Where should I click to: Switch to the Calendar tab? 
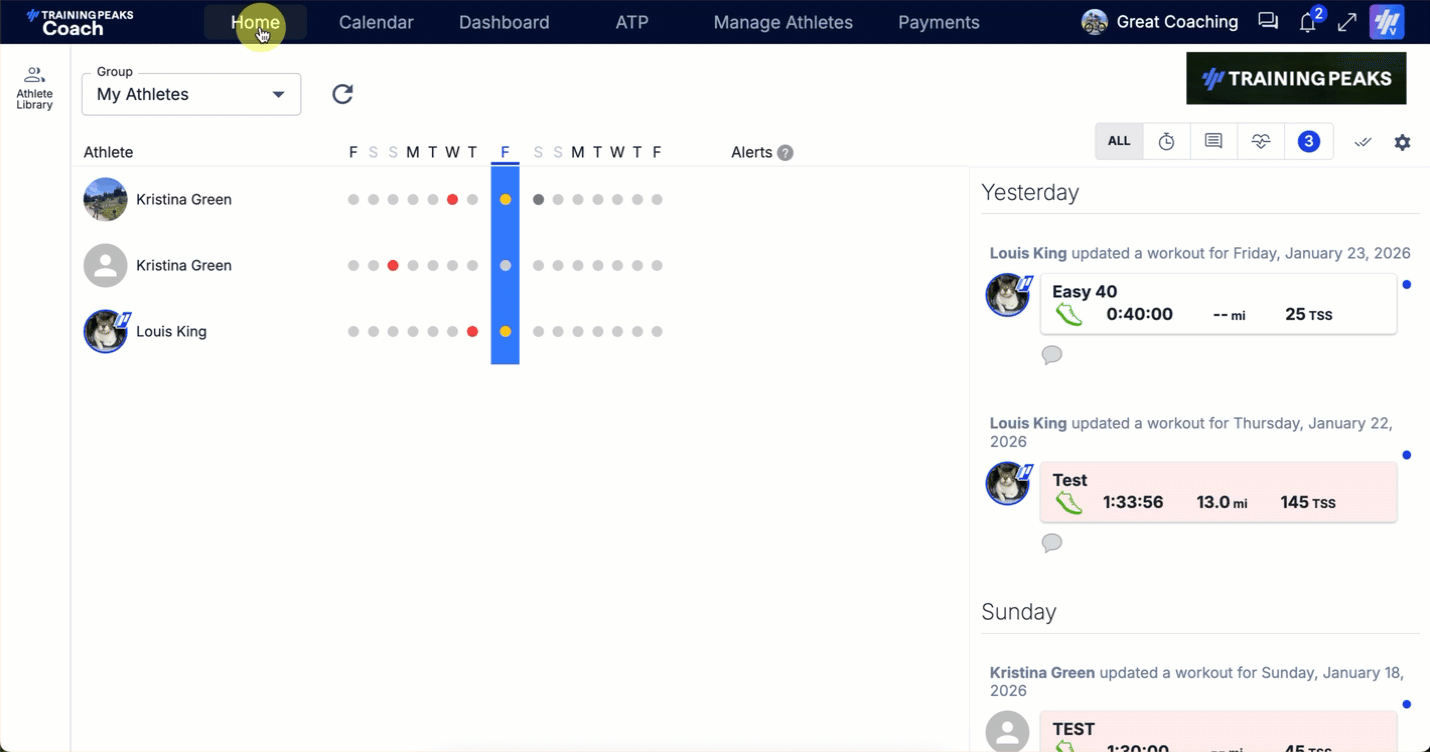coord(376,22)
